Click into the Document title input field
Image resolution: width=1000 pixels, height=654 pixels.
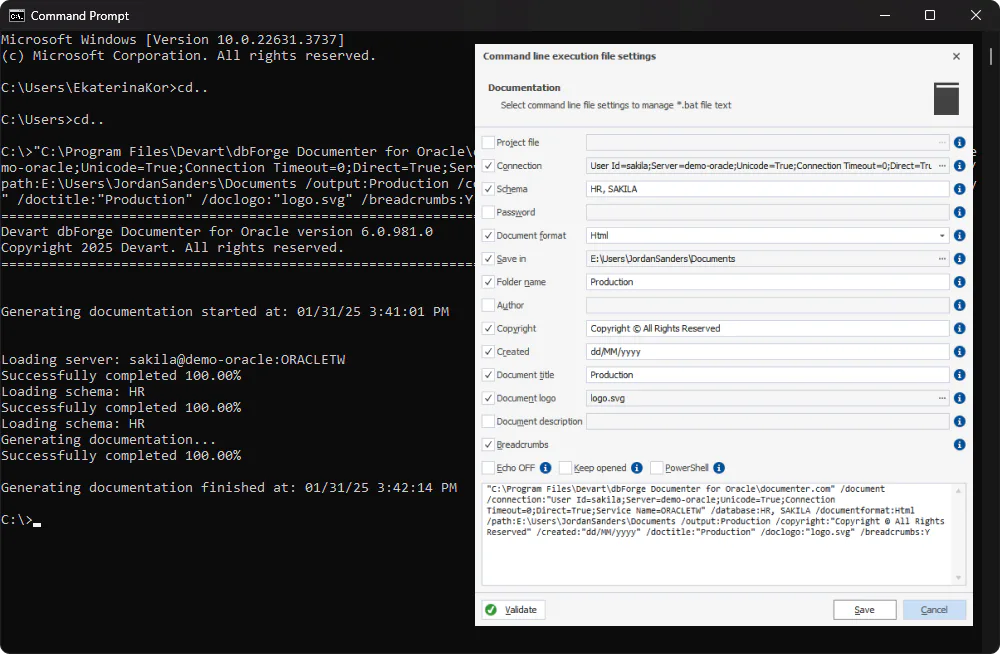pos(767,375)
